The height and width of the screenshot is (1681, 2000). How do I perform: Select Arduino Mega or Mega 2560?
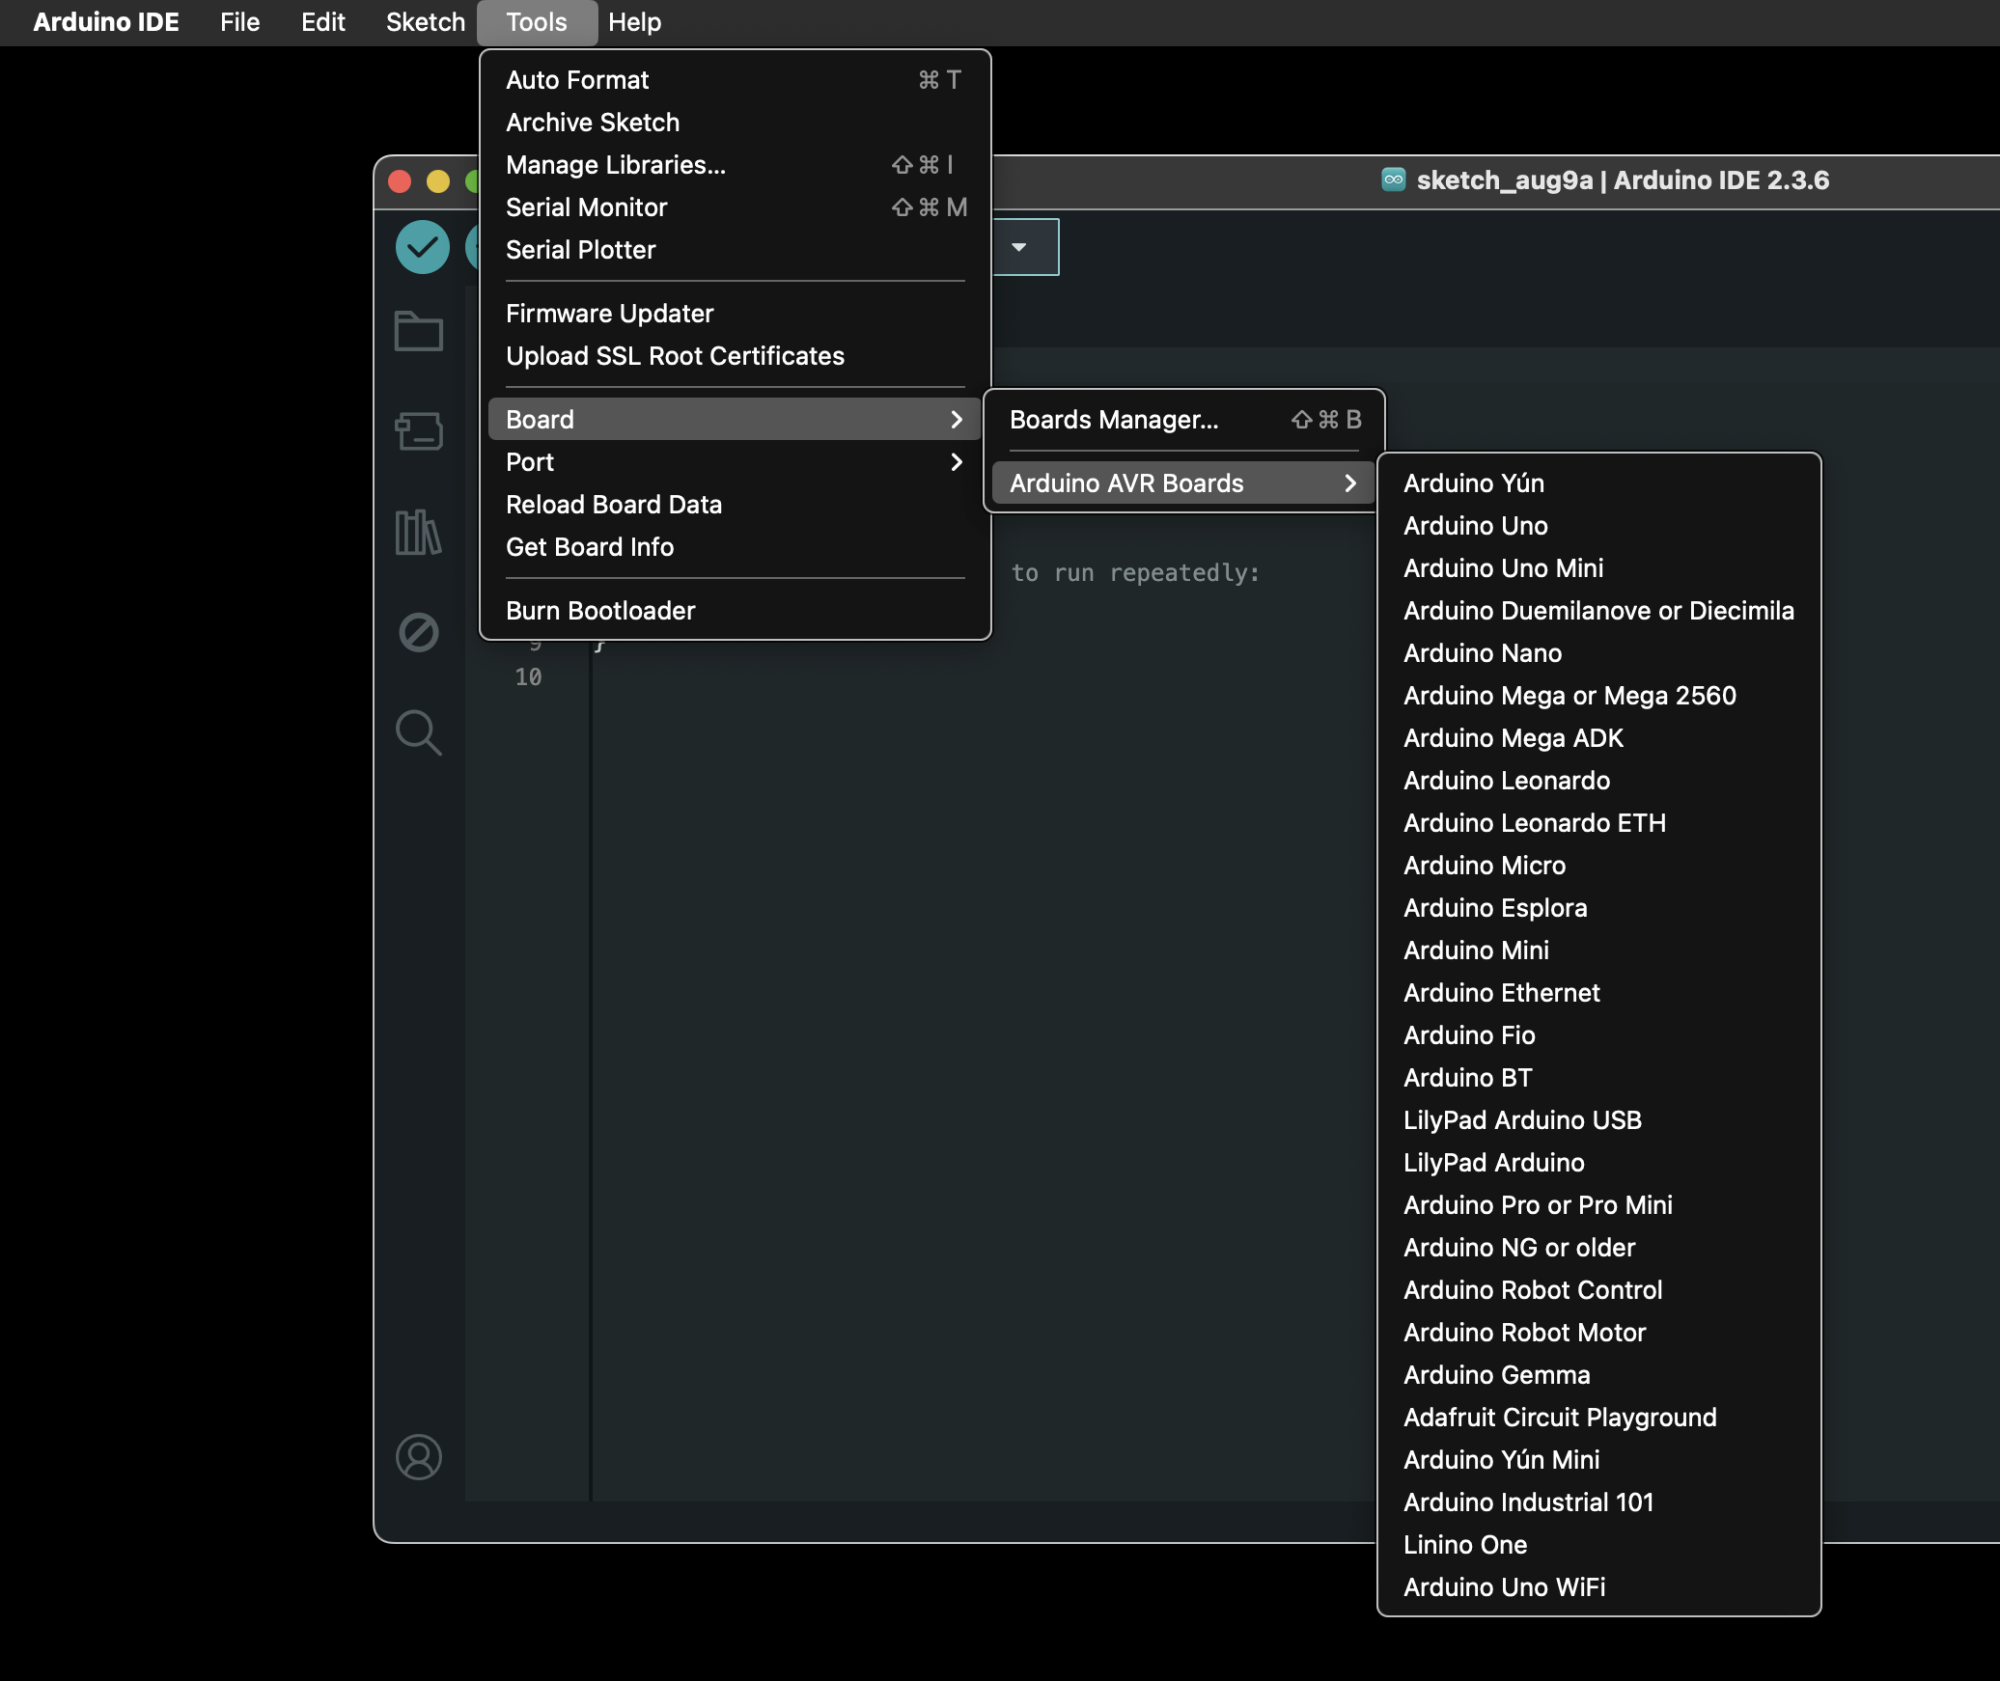click(x=1598, y=695)
